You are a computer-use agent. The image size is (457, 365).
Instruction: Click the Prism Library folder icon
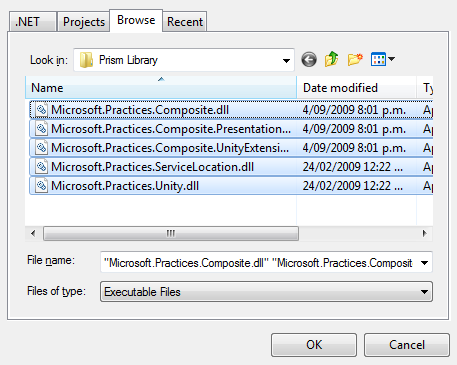[86, 60]
